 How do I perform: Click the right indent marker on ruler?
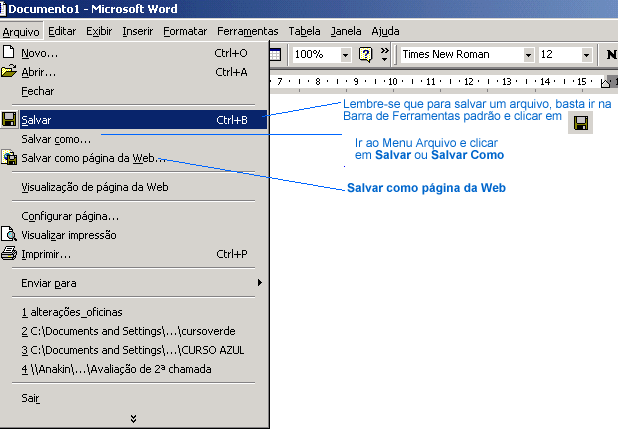[605, 83]
